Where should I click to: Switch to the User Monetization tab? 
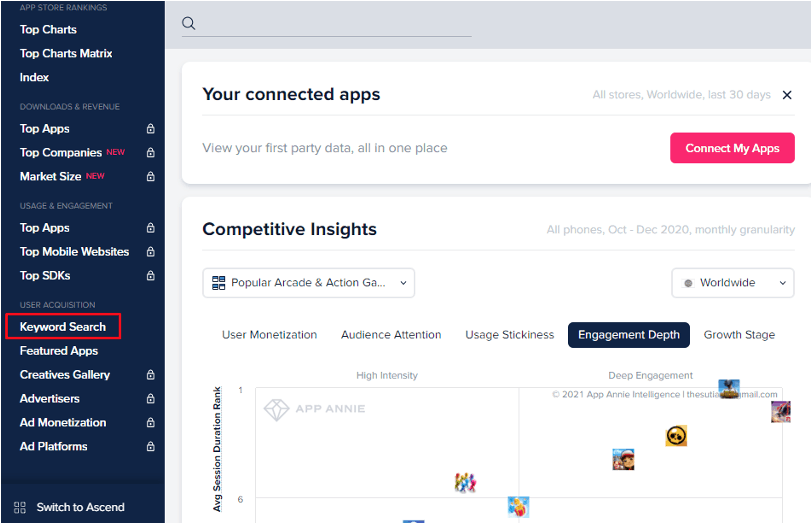[x=269, y=335]
